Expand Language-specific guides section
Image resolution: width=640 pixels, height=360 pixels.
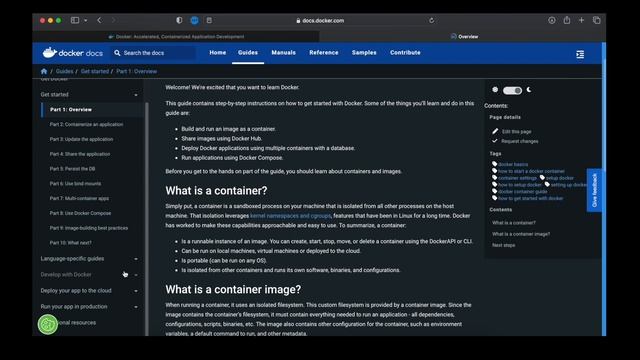tap(136, 259)
